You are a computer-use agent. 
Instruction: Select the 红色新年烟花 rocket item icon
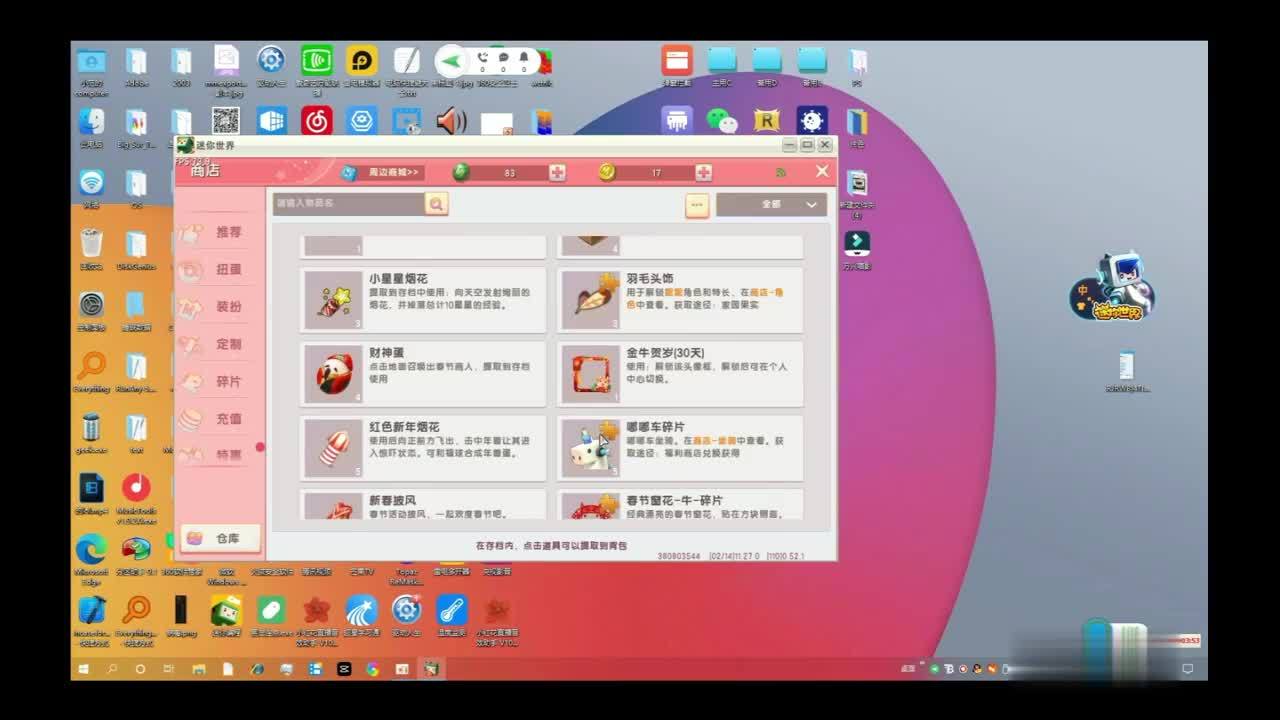pyautogui.click(x=333, y=448)
